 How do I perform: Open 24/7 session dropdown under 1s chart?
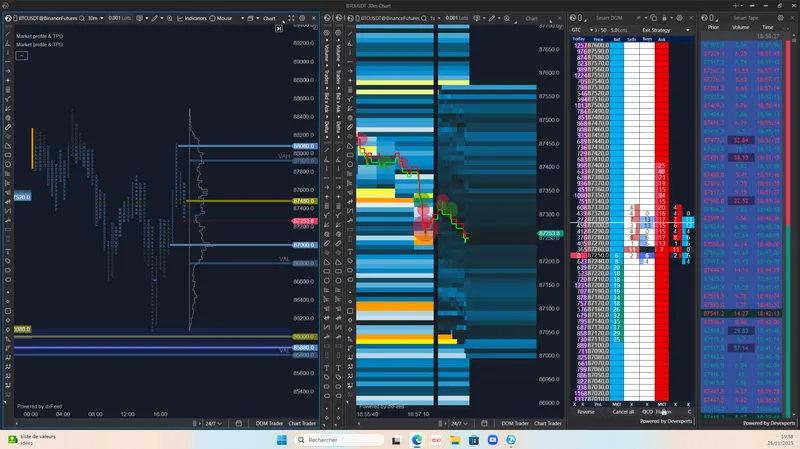(x=459, y=423)
